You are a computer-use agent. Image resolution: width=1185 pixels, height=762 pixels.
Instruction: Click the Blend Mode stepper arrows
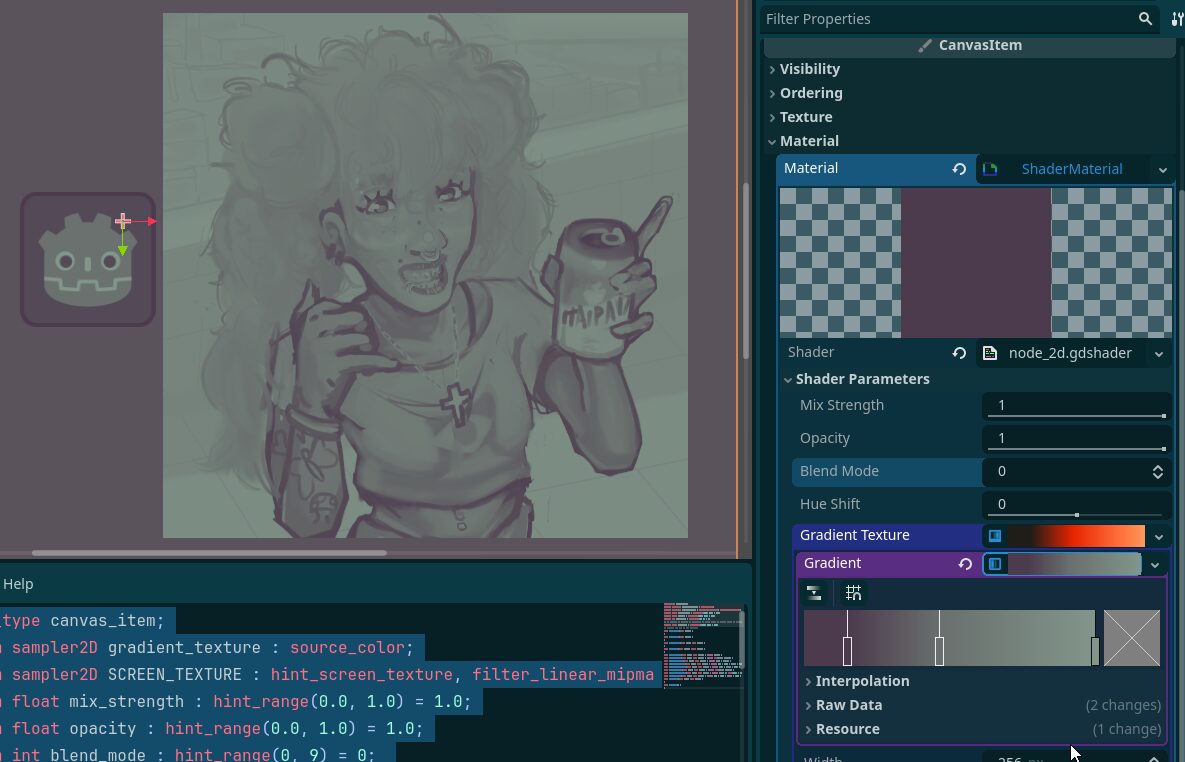(1157, 472)
